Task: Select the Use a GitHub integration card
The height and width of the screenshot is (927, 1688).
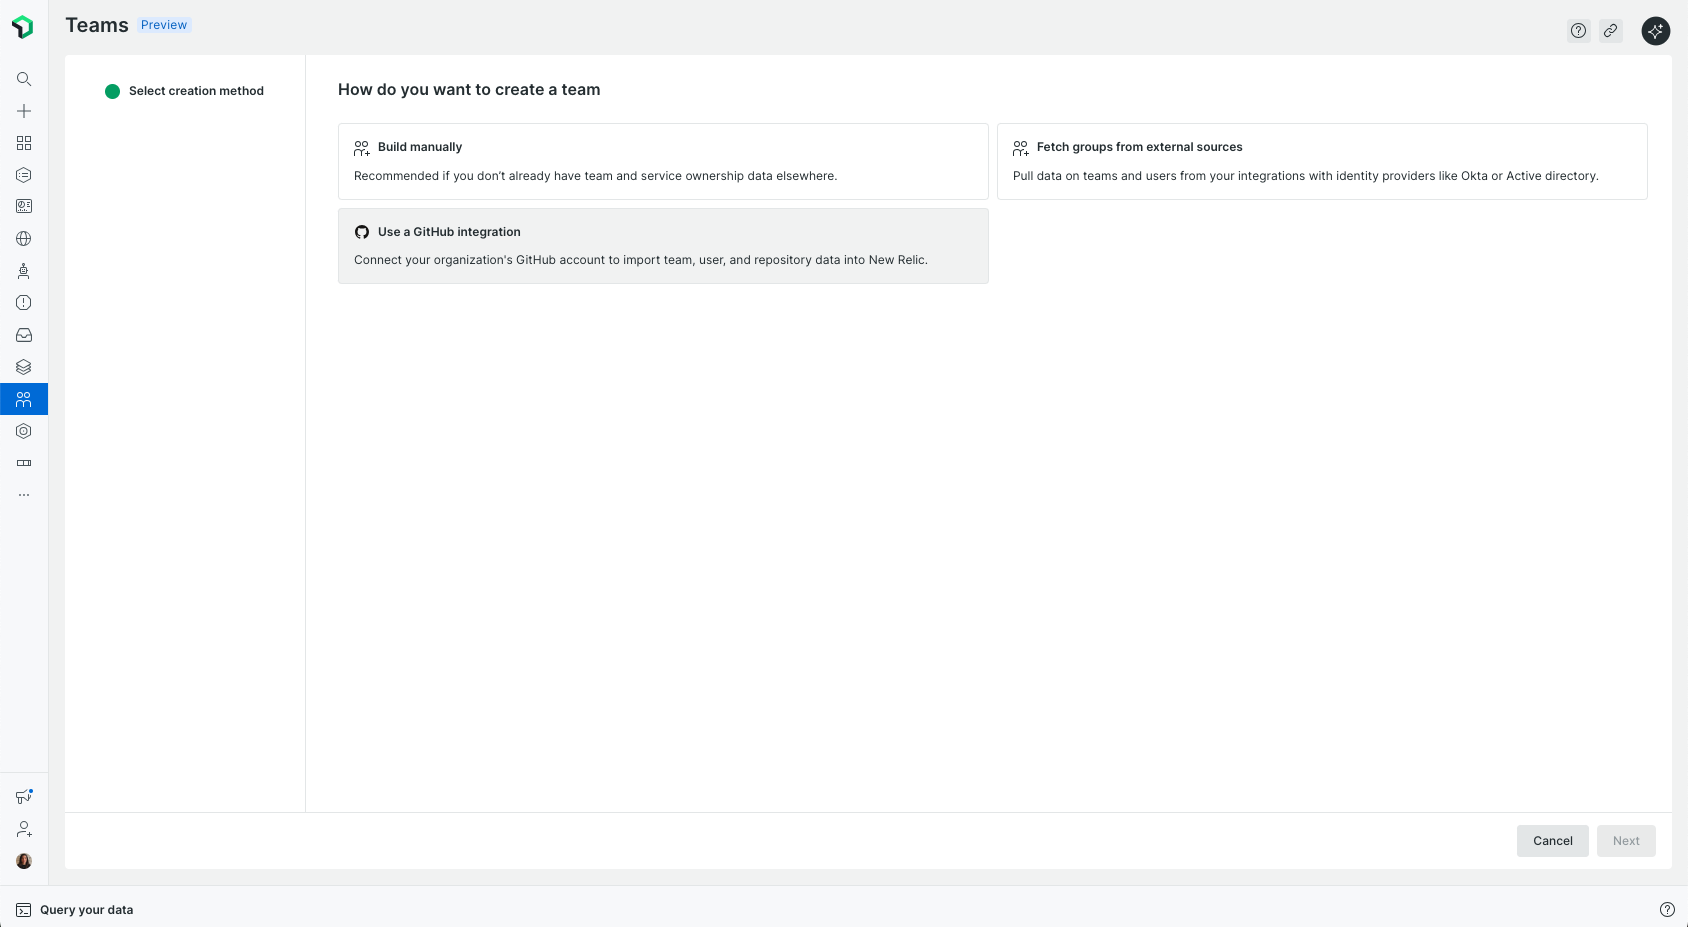Action: click(663, 246)
